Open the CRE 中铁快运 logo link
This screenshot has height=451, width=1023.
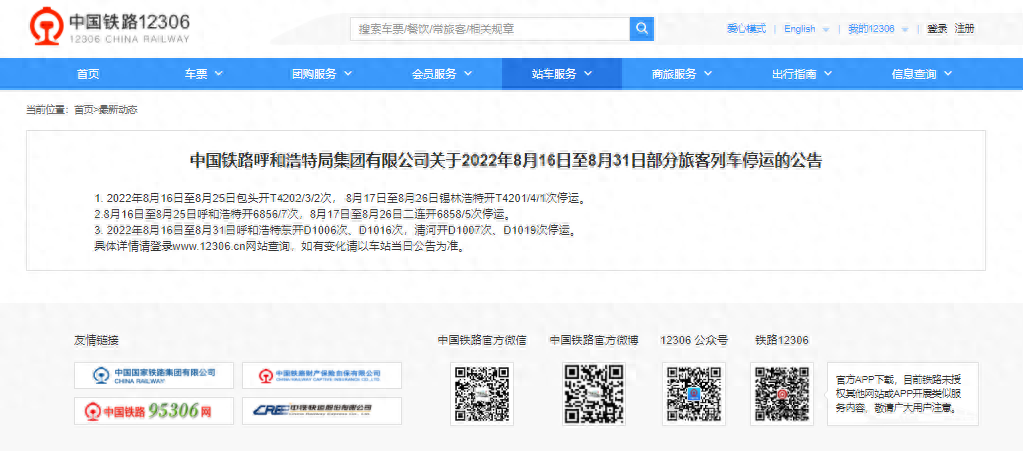coord(322,410)
